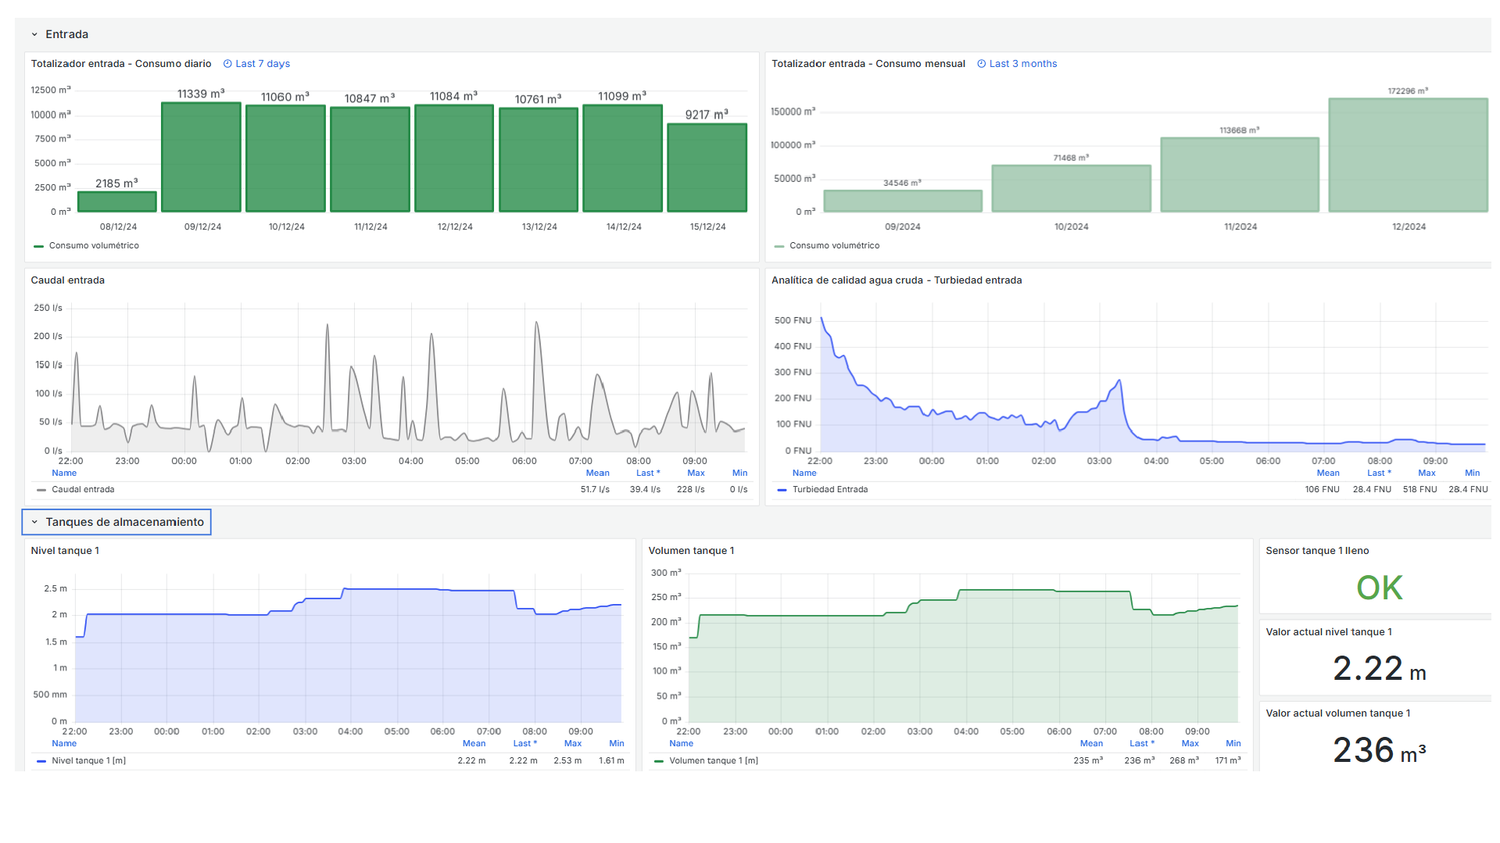
Task: Open the Totalizador entrada Consumo mensual panel title
Action: point(868,64)
